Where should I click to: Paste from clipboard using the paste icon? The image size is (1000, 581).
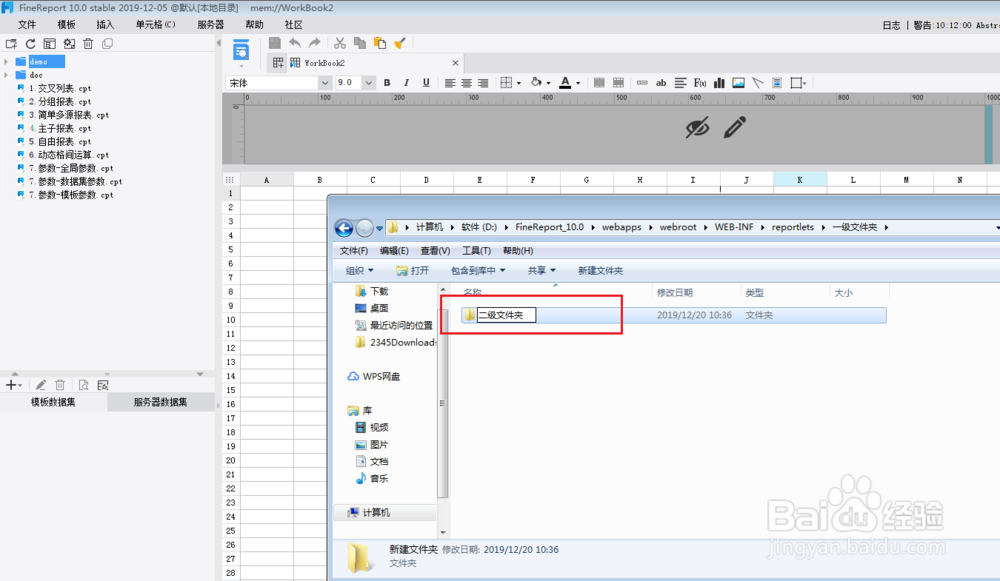(x=380, y=43)
